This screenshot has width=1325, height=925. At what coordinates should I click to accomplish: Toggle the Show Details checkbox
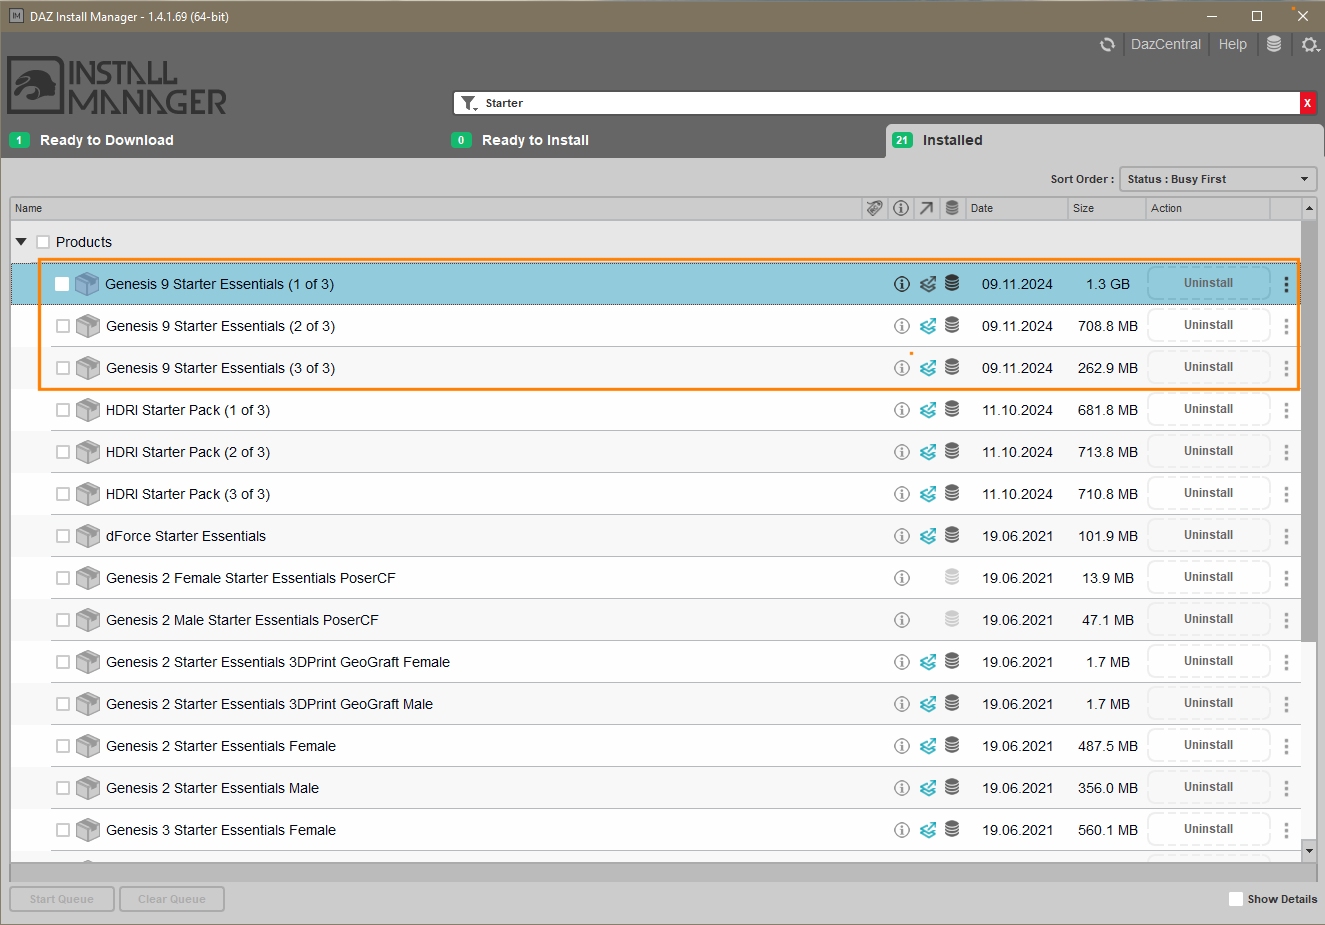pos(1236,899)
